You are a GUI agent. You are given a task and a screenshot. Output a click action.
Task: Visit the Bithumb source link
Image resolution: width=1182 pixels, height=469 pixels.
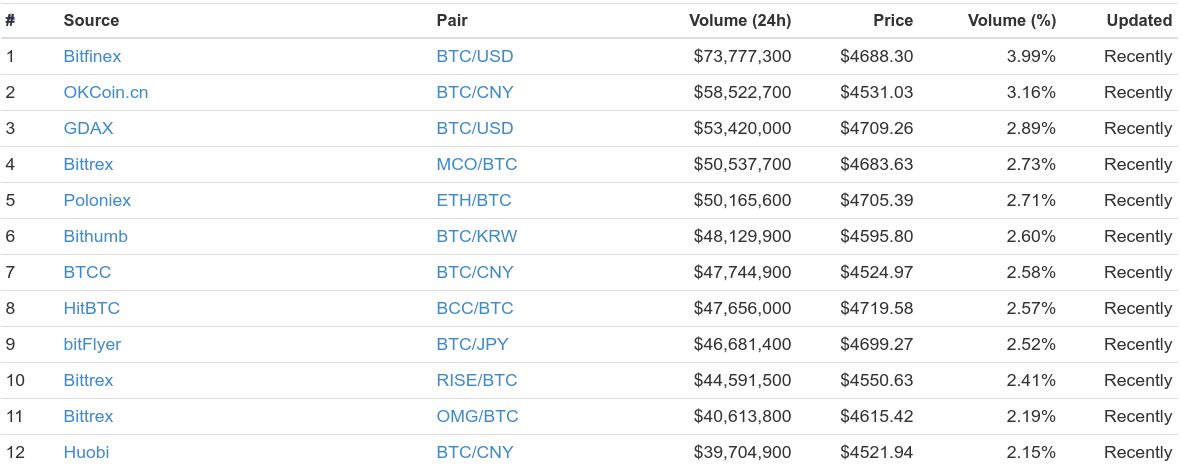point(96,237)
